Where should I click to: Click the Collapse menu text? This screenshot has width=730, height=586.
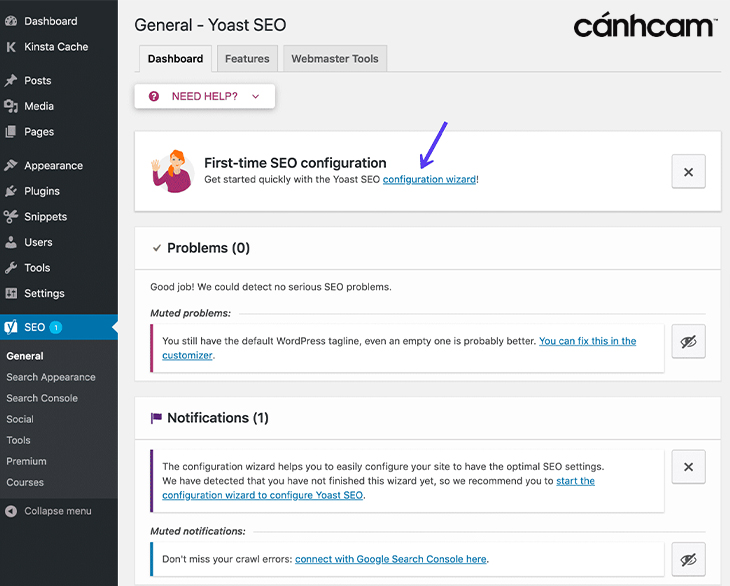tap(58, 511)
